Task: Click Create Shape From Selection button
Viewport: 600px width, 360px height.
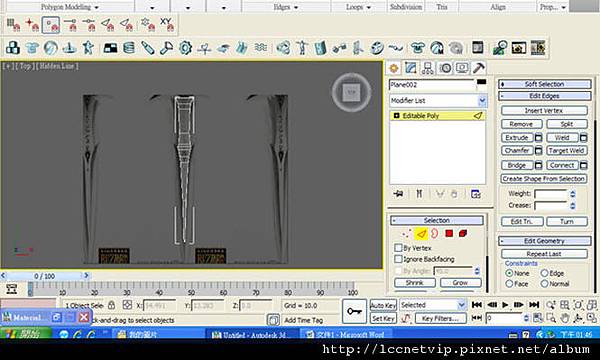Action: (x=544, y=179)
